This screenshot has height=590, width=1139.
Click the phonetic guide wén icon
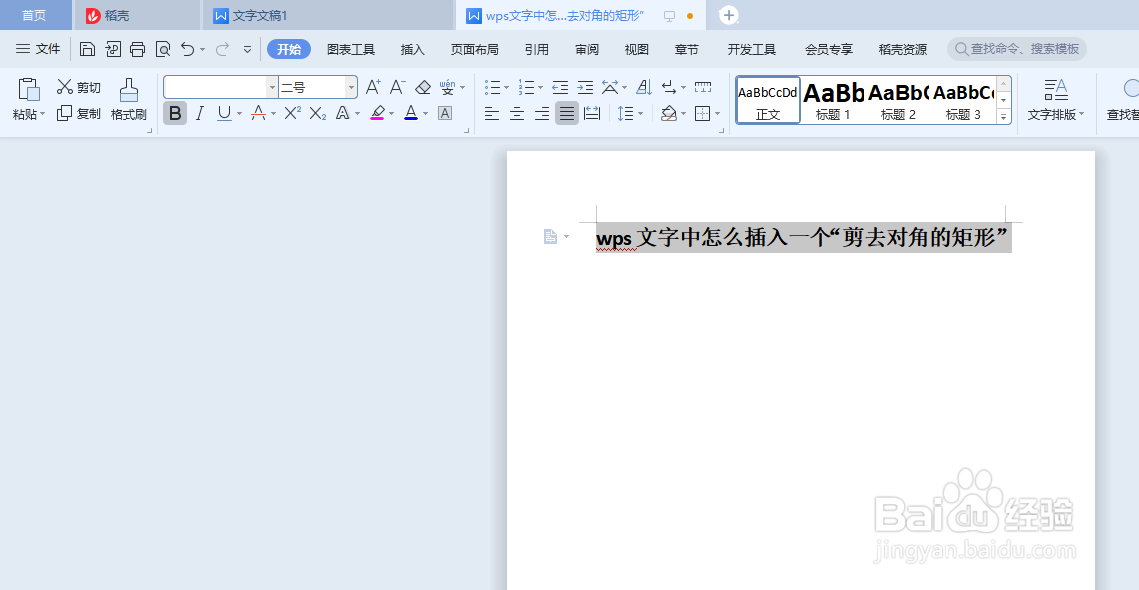point(447,88)
